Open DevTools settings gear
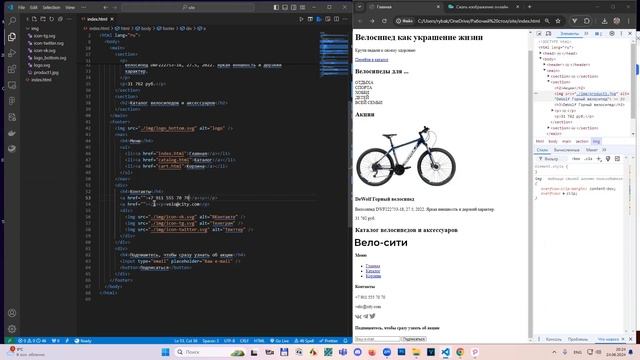Image resolution: width=640 pixels, height=360 pixels. click(x=612, y=33)
